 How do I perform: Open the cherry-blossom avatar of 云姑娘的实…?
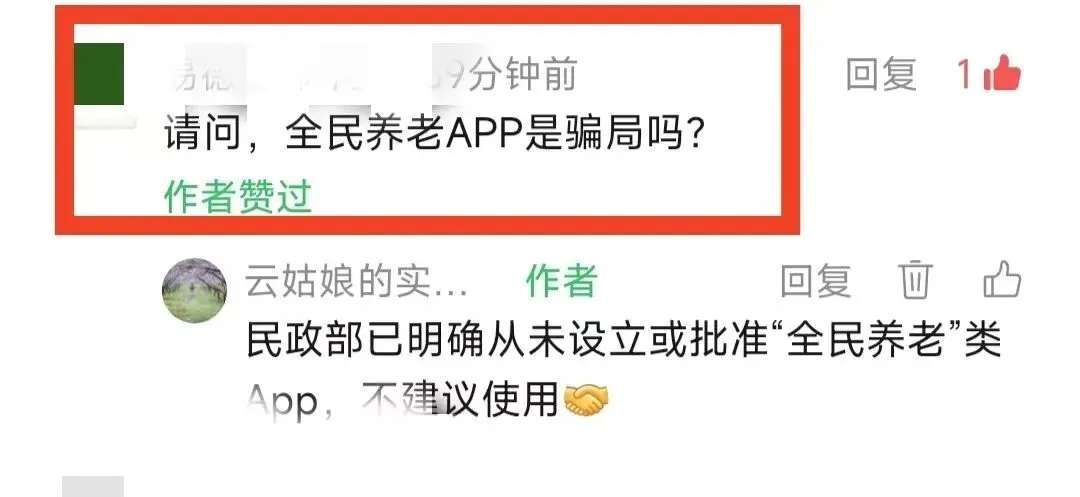194,290
